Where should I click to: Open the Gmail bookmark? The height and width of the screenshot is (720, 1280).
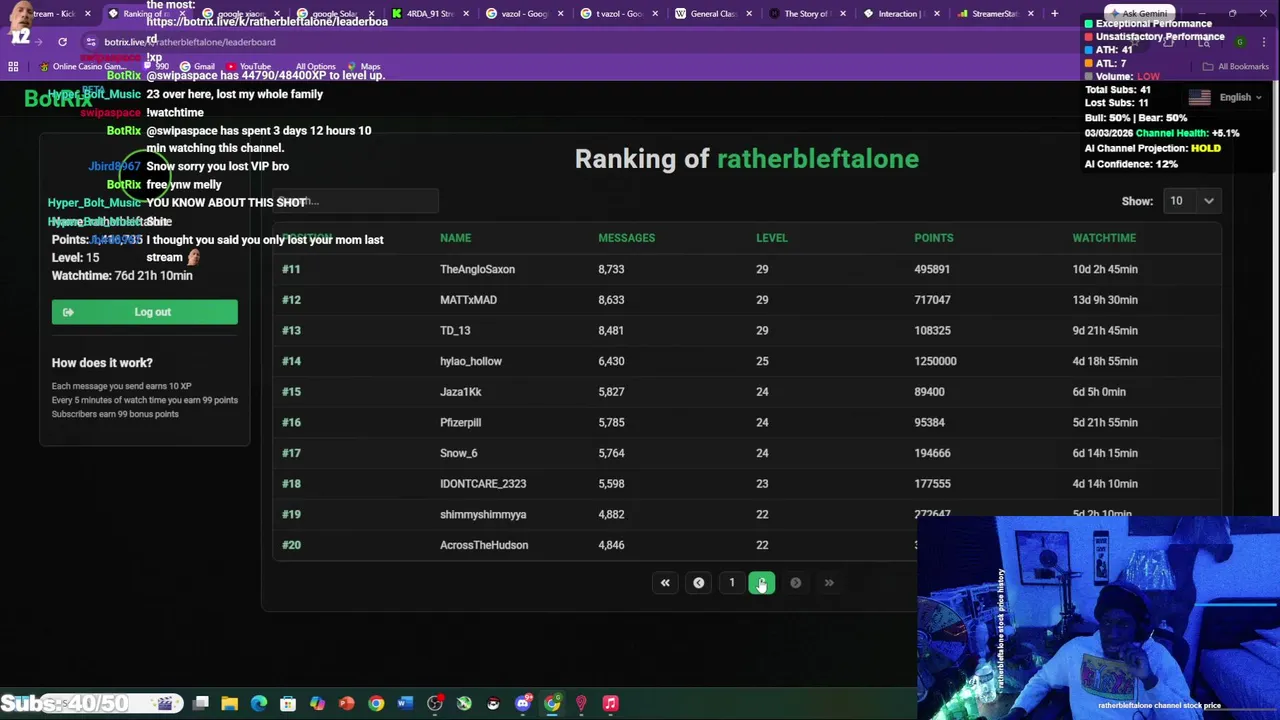(x=197, y=67)
